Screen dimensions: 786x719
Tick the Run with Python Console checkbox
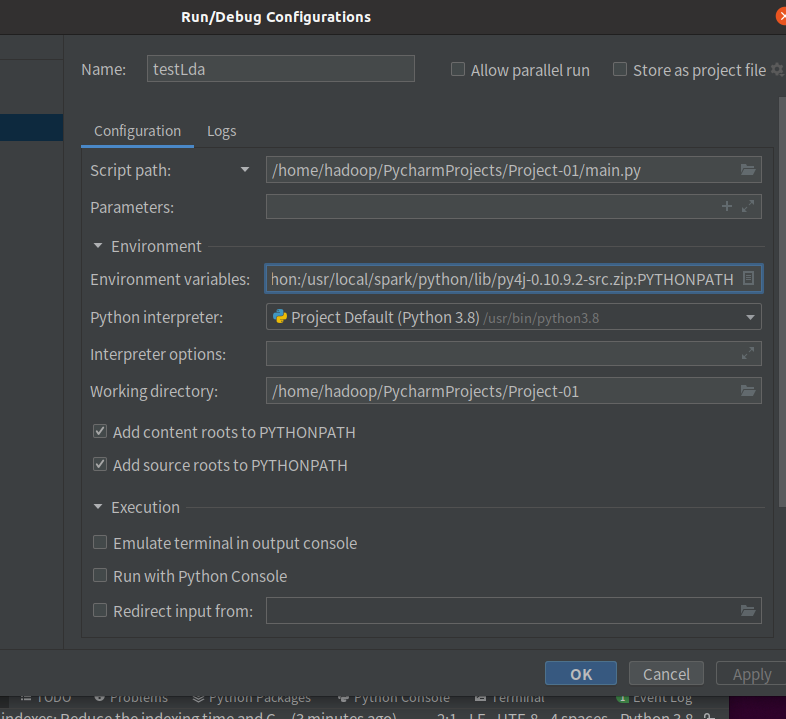[100, 576]
